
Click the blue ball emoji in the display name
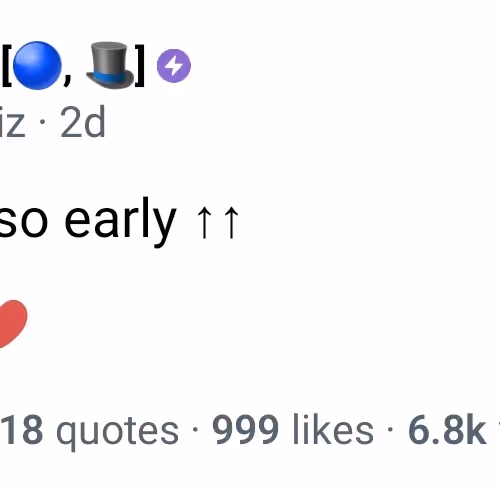(37, 65)
